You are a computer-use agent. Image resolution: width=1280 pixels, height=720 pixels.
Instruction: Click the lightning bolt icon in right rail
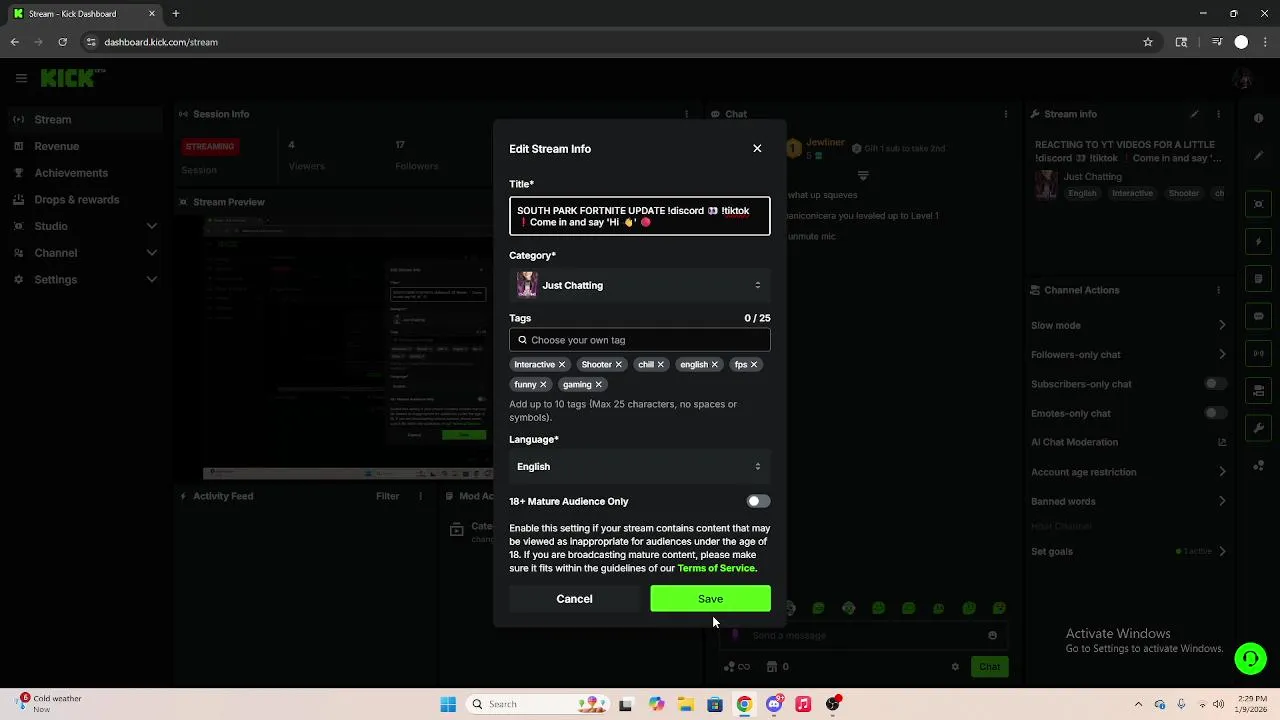click(1259, 242)
